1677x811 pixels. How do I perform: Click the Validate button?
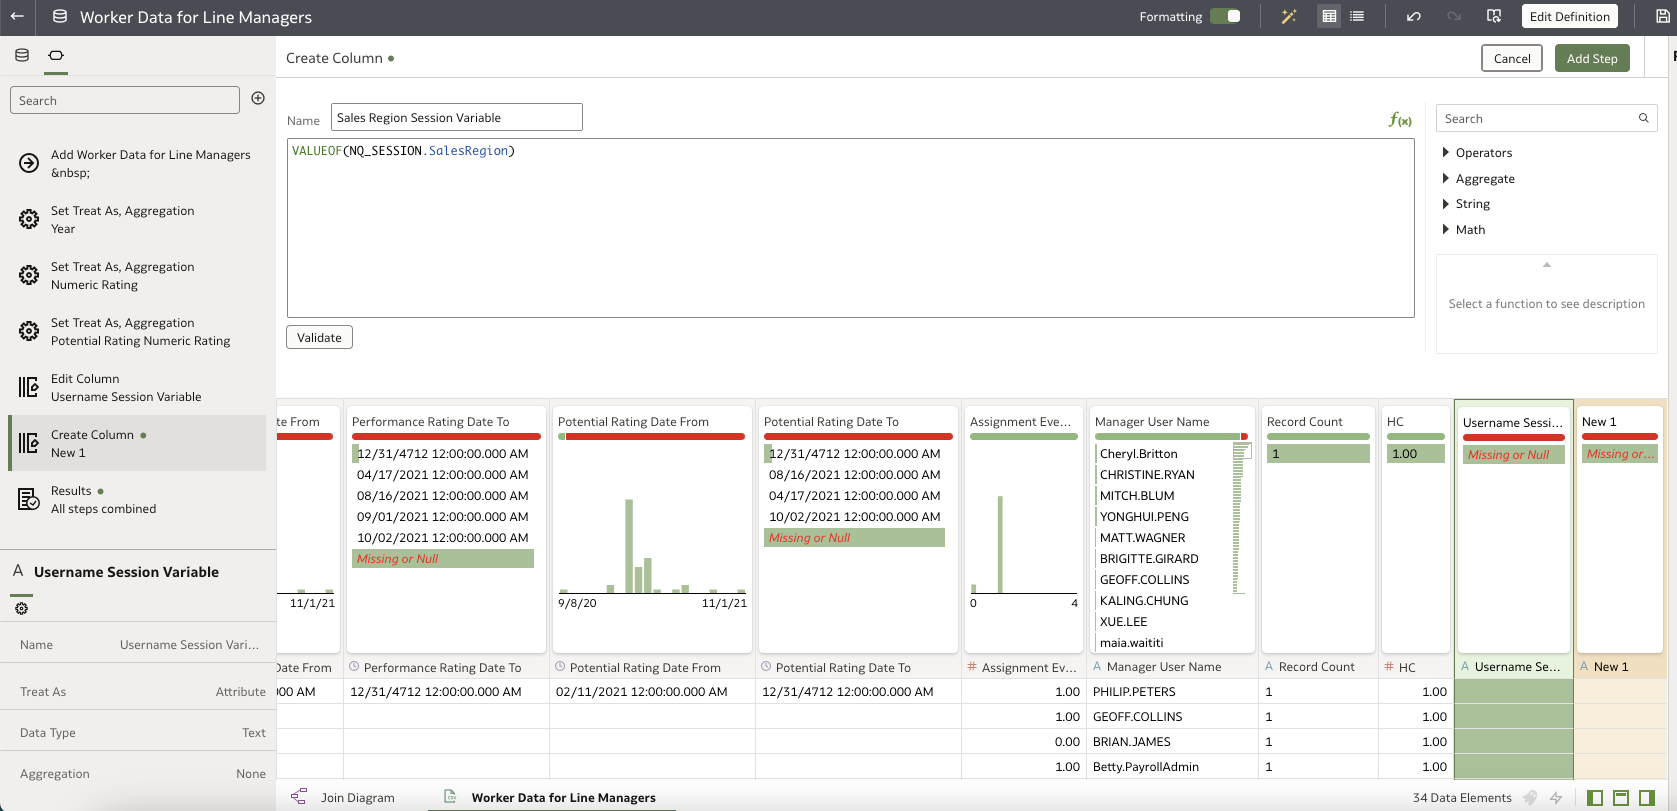[319, 338]
